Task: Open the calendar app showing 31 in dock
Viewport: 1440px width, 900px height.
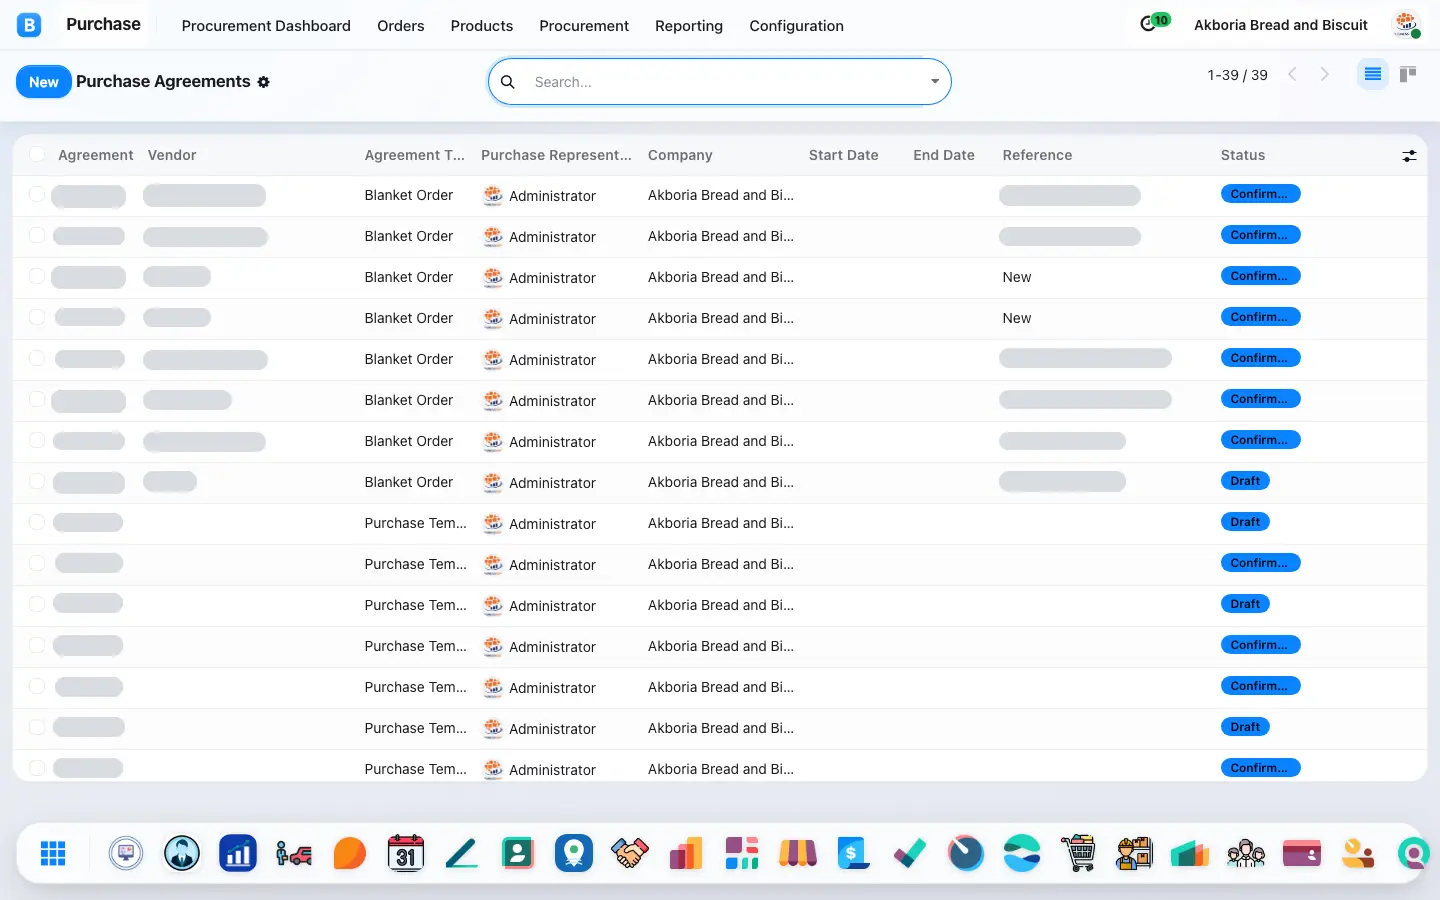Action: click(405, 853)
